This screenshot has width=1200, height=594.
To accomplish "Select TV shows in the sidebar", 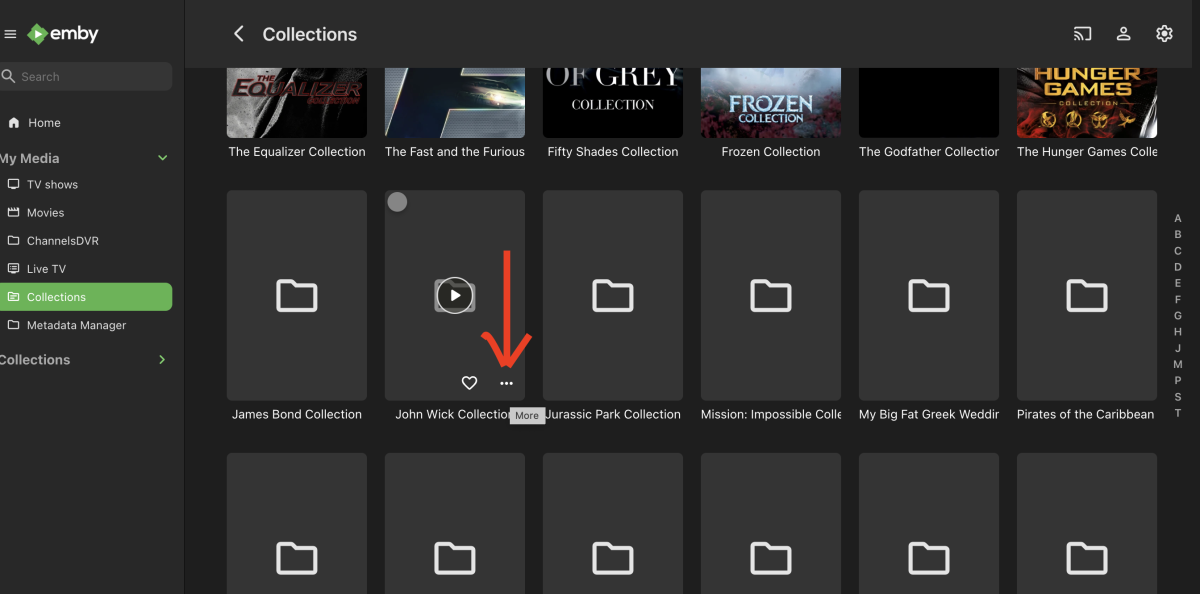I will point(51,184).
